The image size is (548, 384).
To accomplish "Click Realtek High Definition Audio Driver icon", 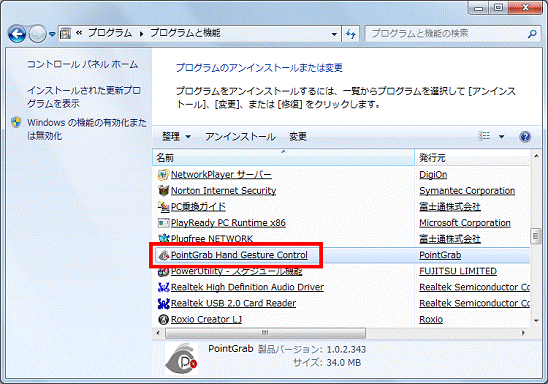I will click(163, 287).
